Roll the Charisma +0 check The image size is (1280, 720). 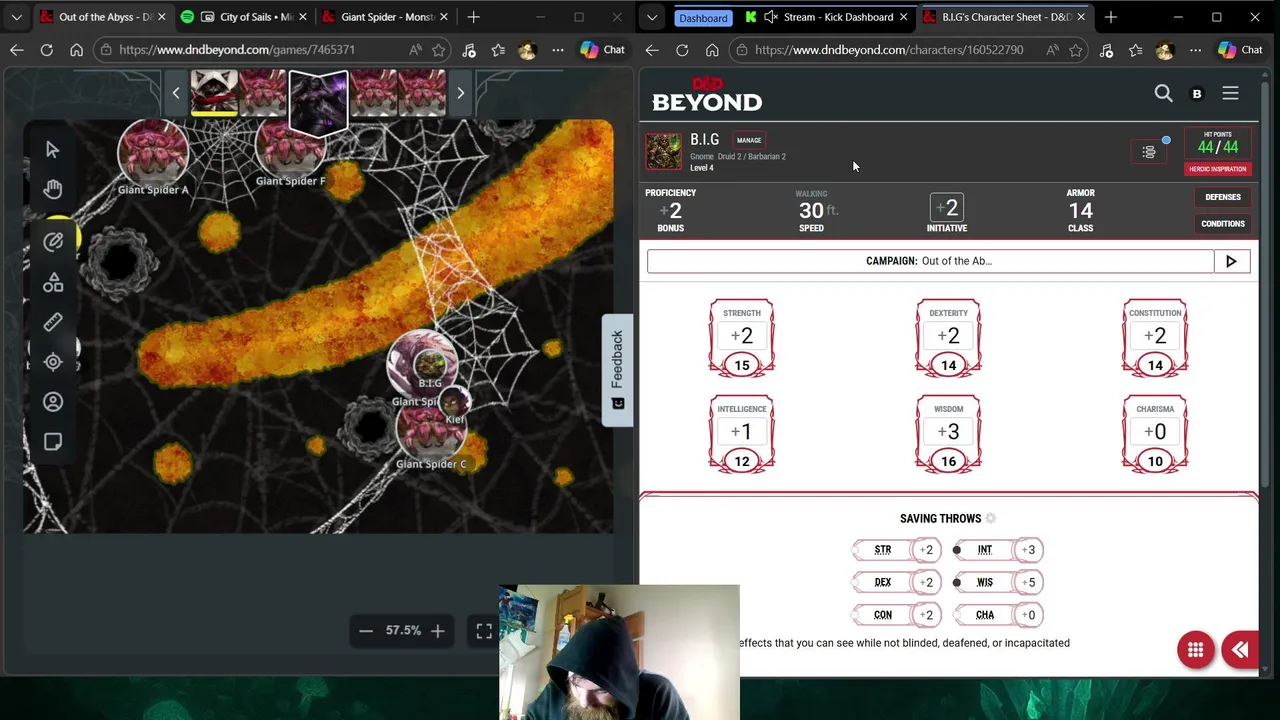coord(1155,432)
